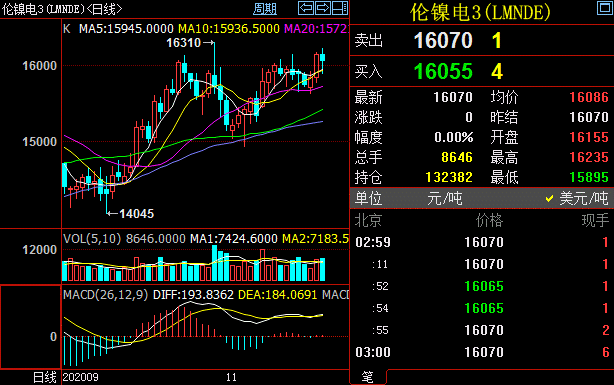Click the 日线 label at bottom left

pyautogui.click(x=45, y=377)
